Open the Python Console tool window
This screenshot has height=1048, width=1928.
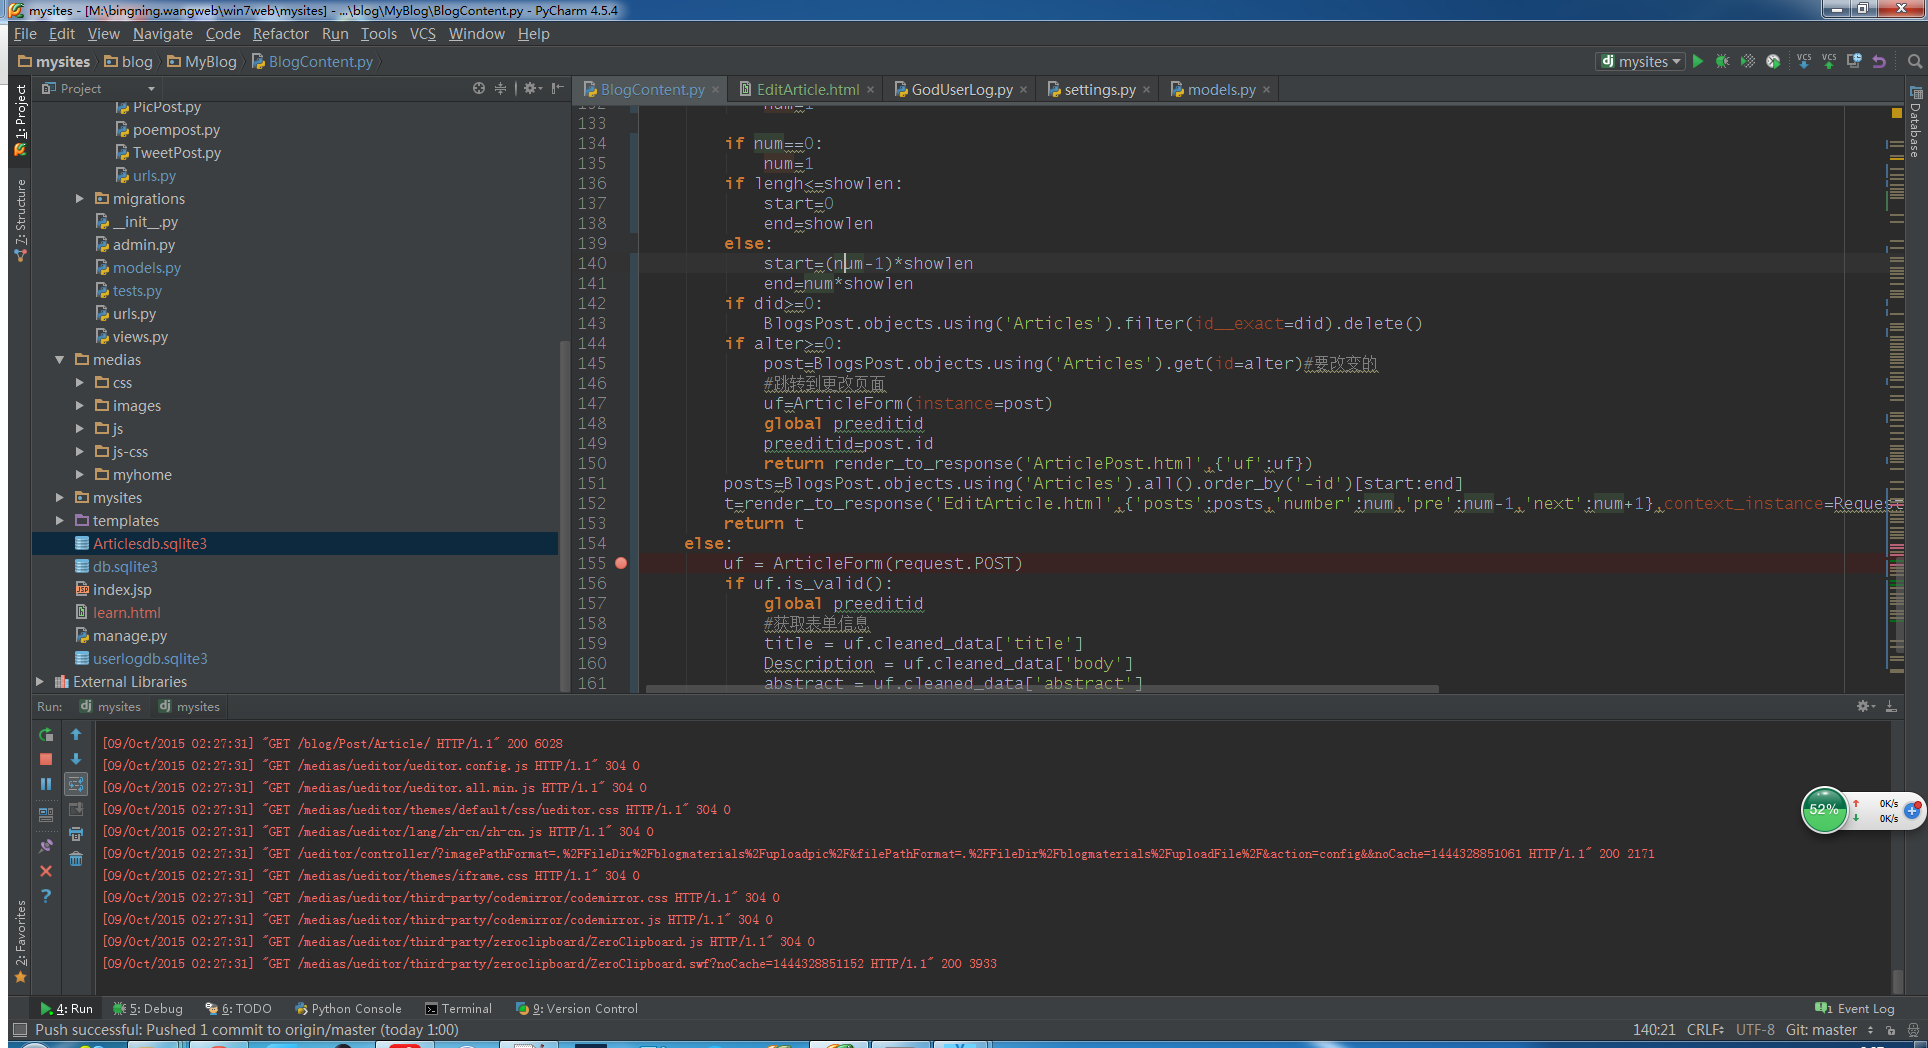348,1008
